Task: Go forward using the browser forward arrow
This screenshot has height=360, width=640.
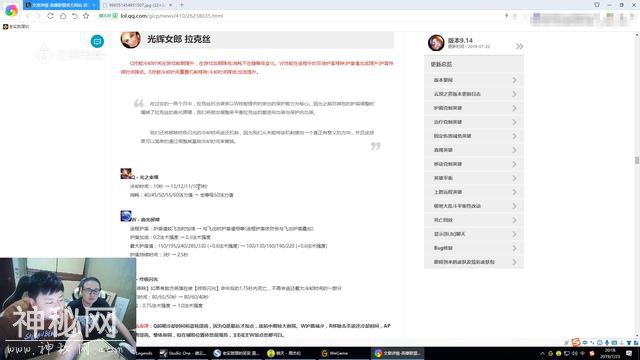Action: click(38, 16)
